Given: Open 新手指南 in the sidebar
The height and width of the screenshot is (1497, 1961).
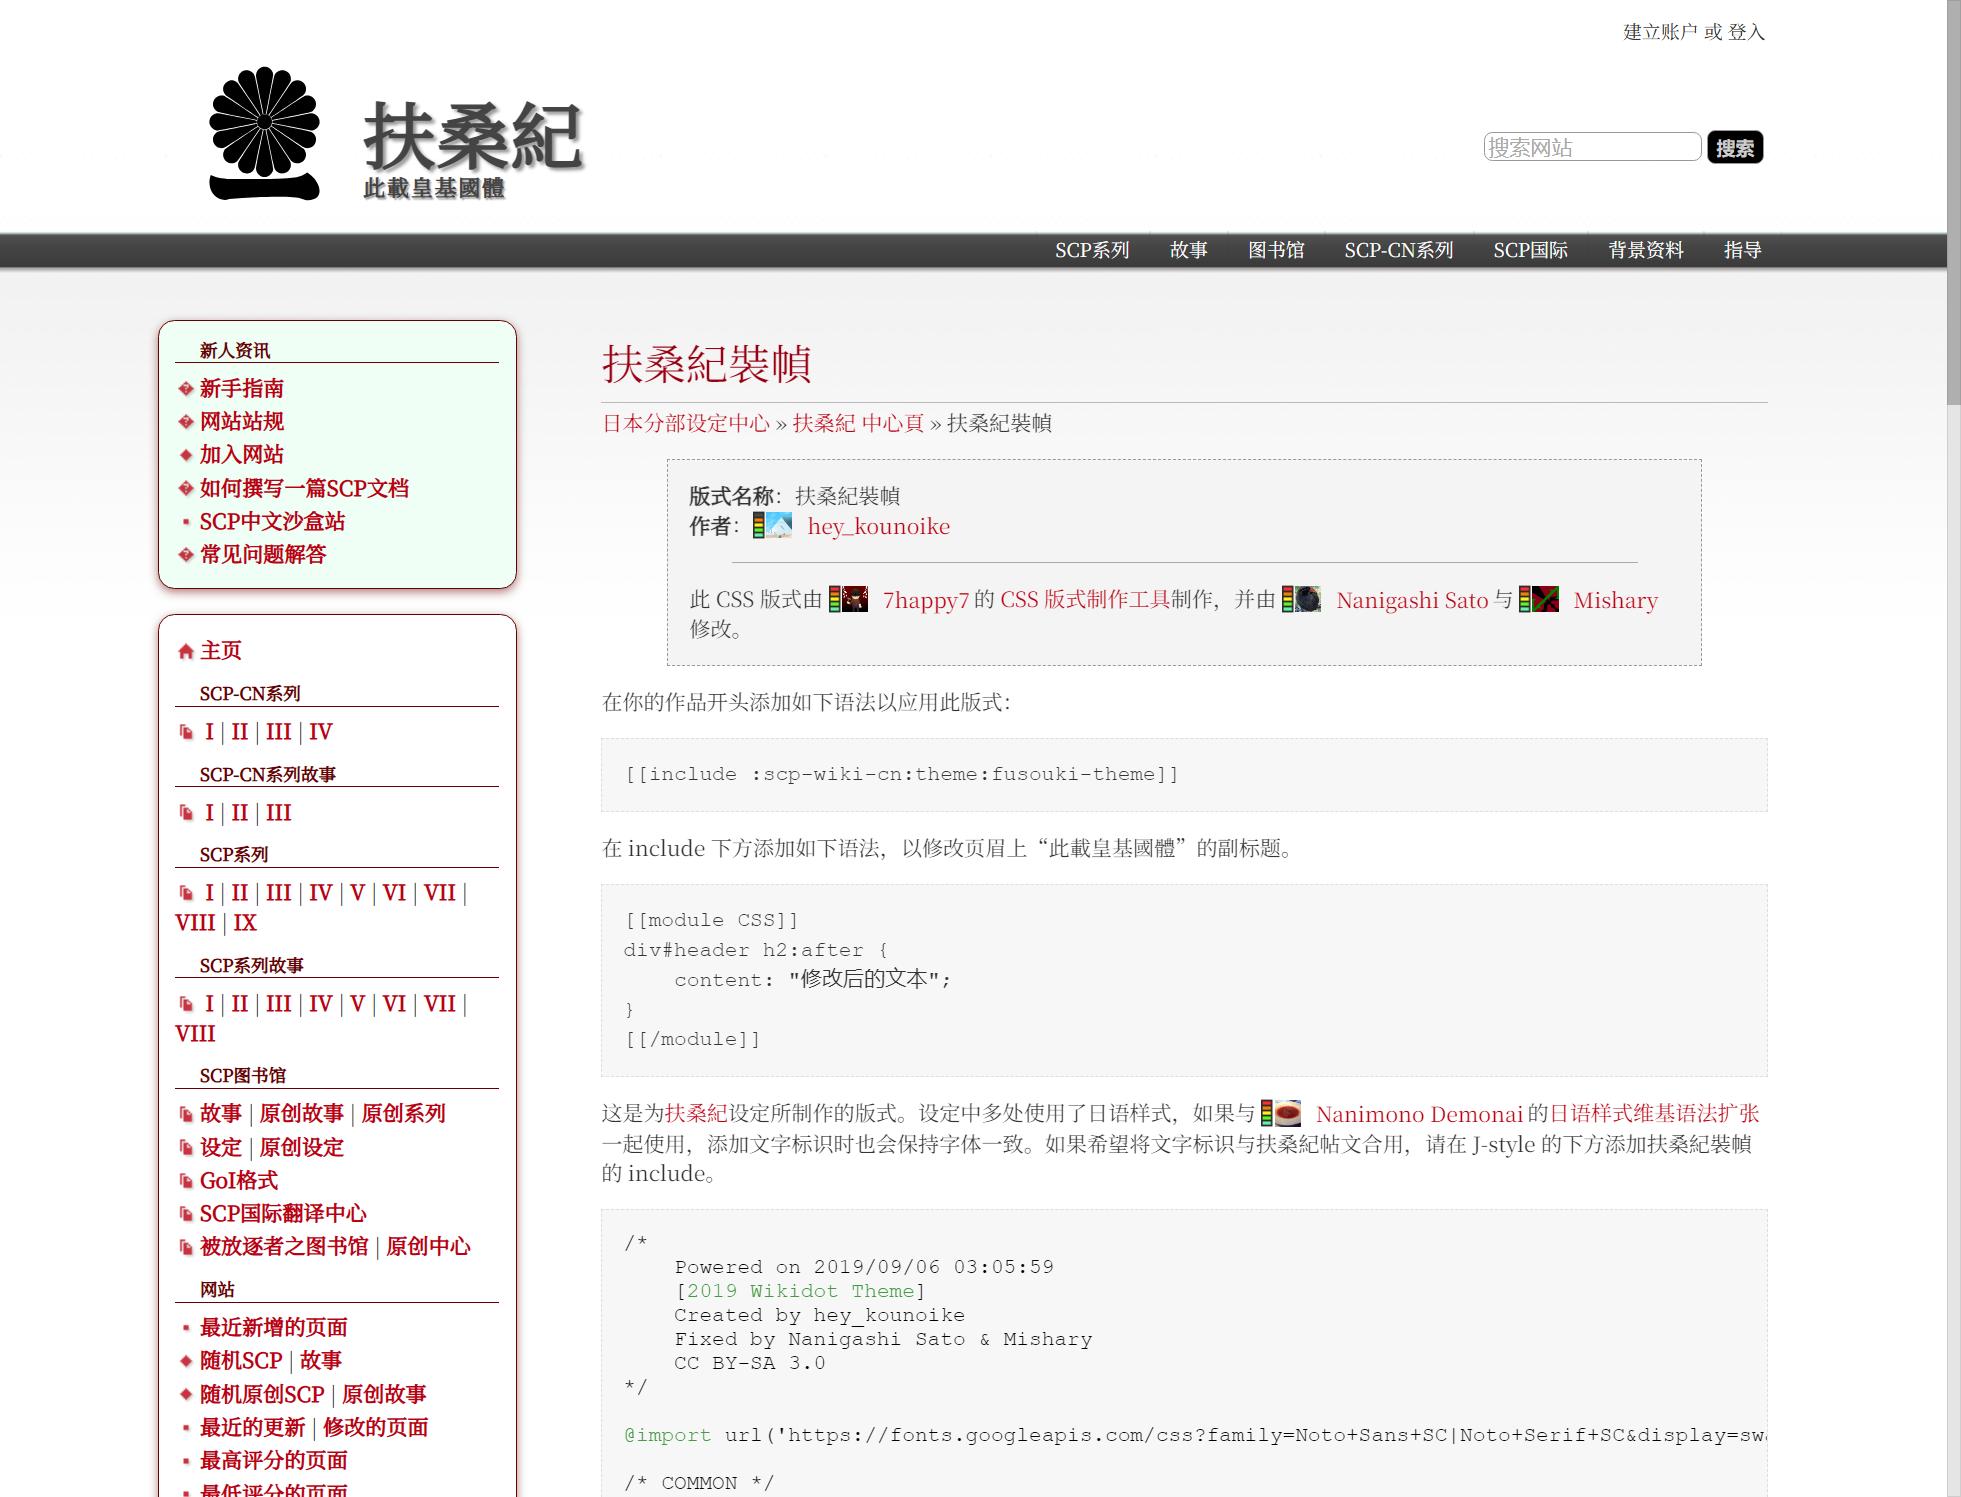Looking at the screenshot, I should [x=241, y=388].
